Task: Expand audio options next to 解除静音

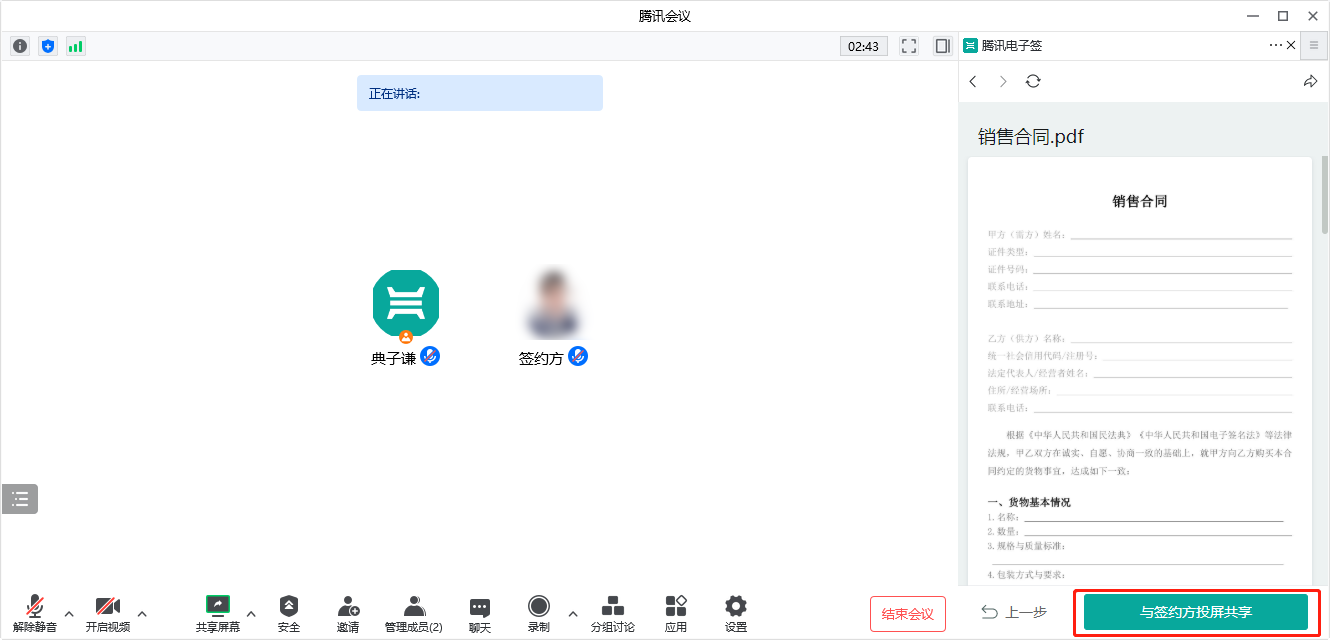Action: [69, 613]
